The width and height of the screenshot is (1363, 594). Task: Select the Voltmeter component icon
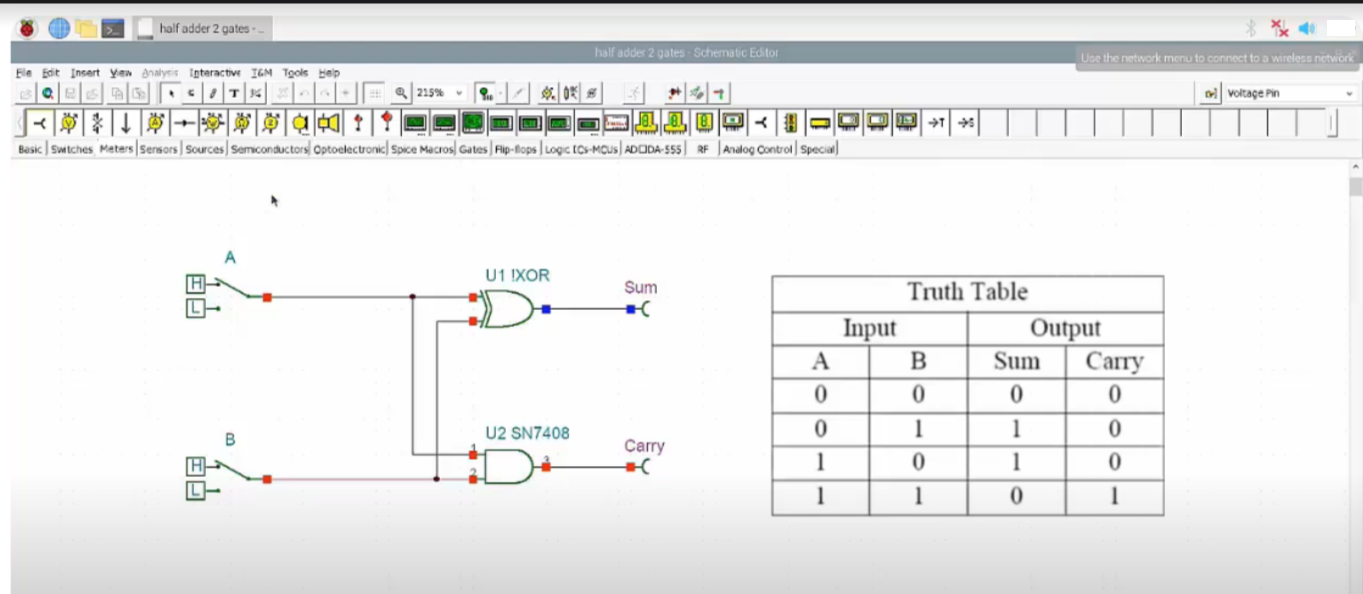point(68,123)
